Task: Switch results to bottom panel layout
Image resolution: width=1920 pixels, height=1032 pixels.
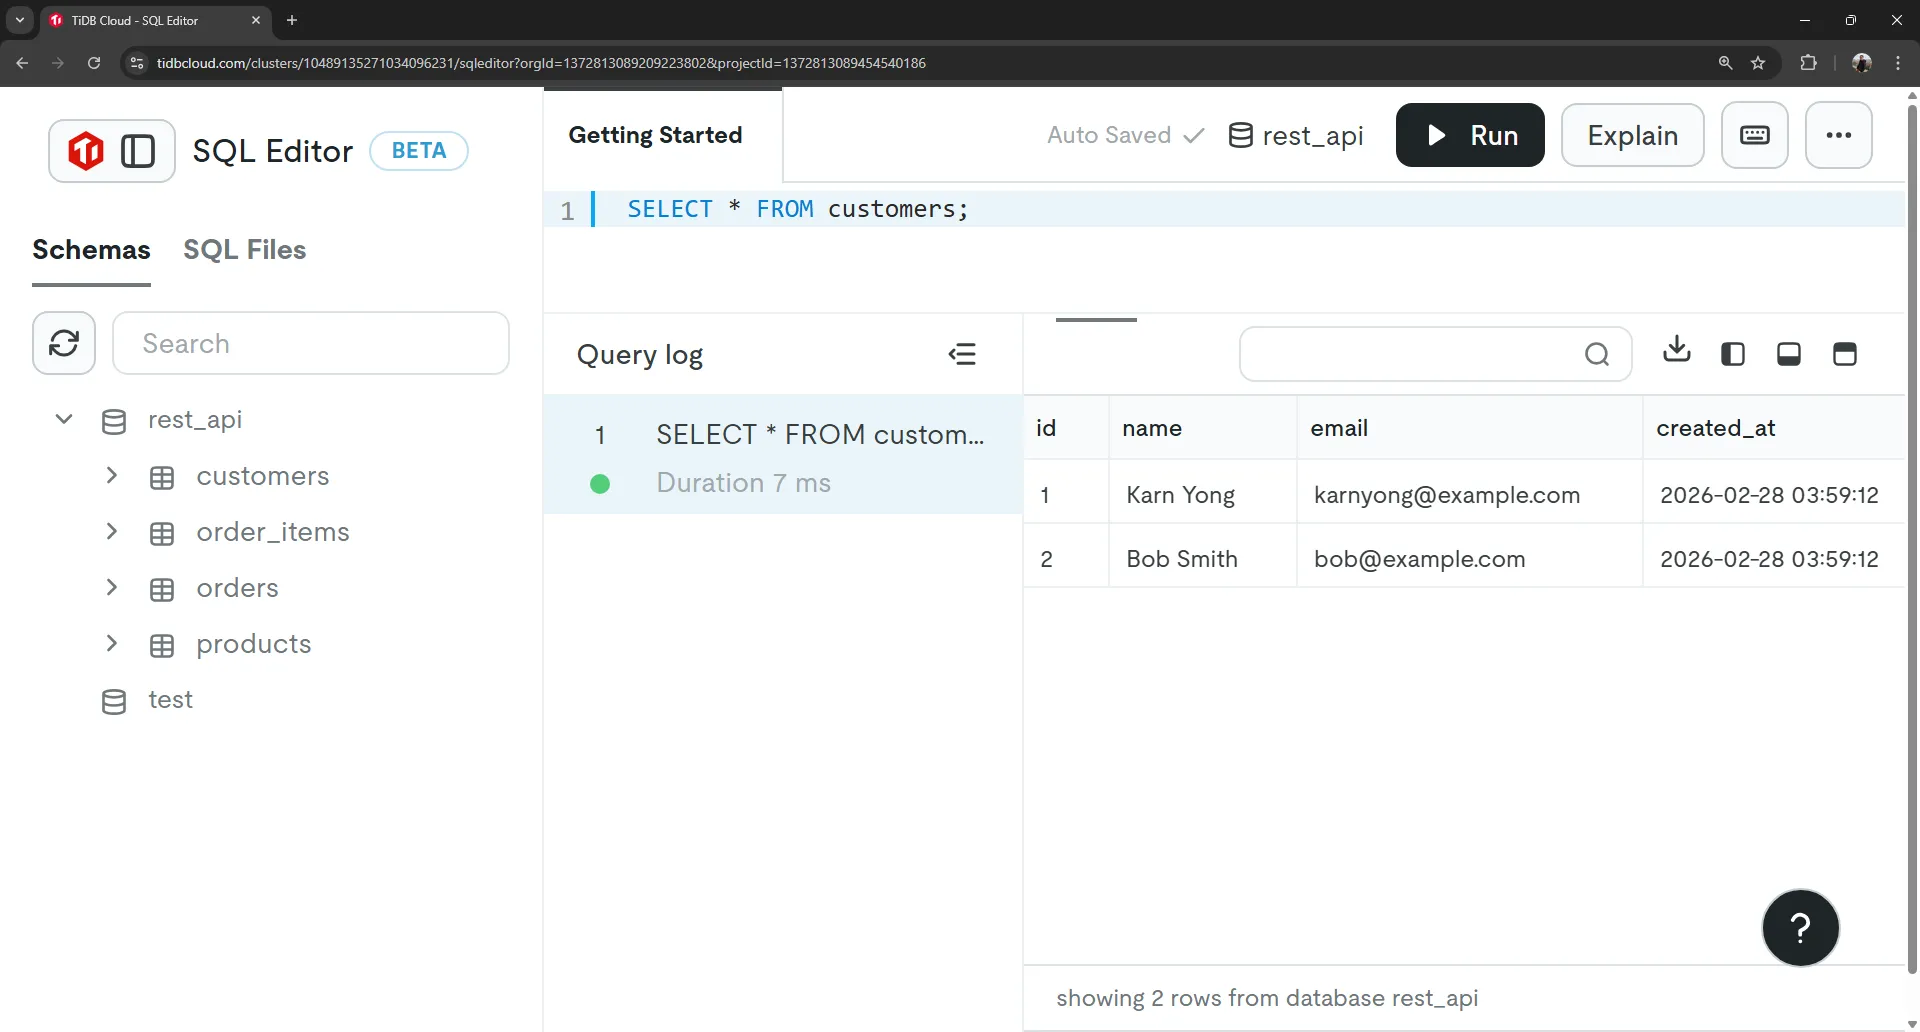Action: 1789,354
